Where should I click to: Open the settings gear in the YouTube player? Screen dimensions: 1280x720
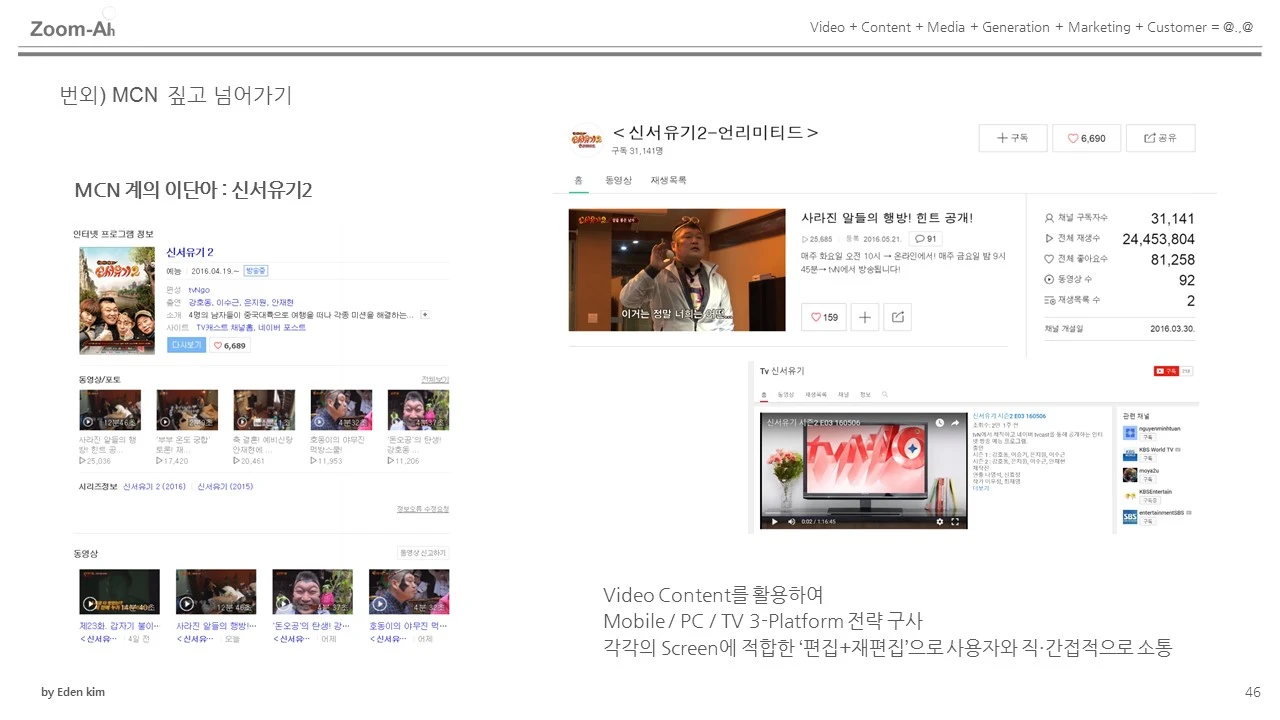point(940,522)
